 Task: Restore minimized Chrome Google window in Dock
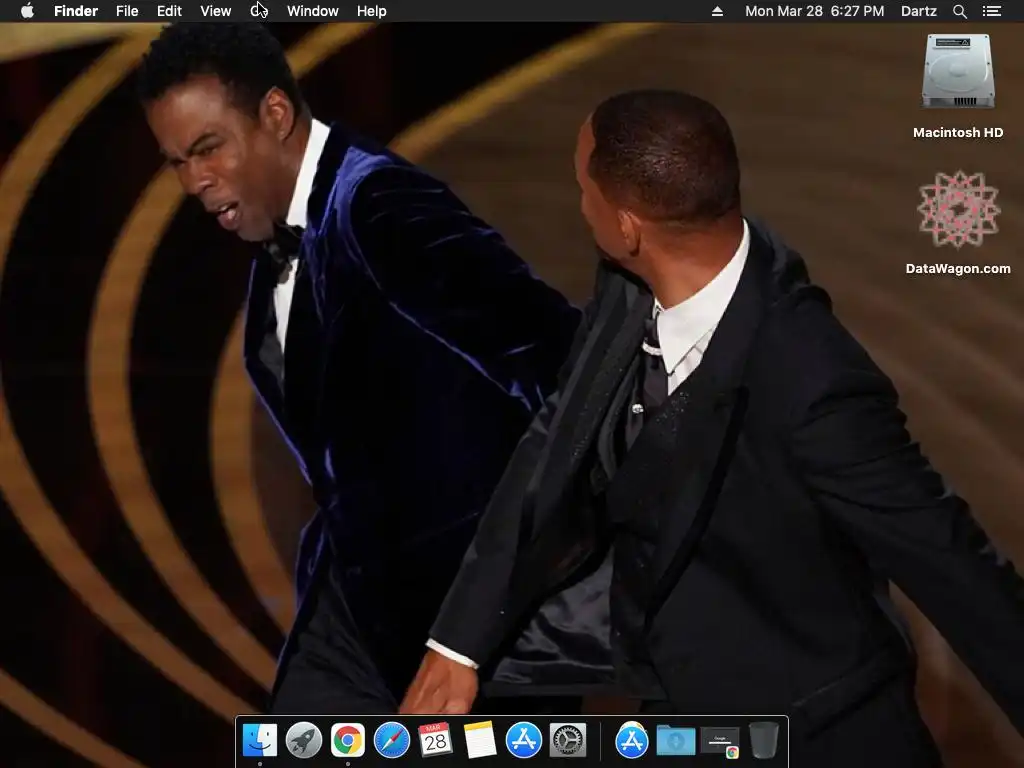720,743
